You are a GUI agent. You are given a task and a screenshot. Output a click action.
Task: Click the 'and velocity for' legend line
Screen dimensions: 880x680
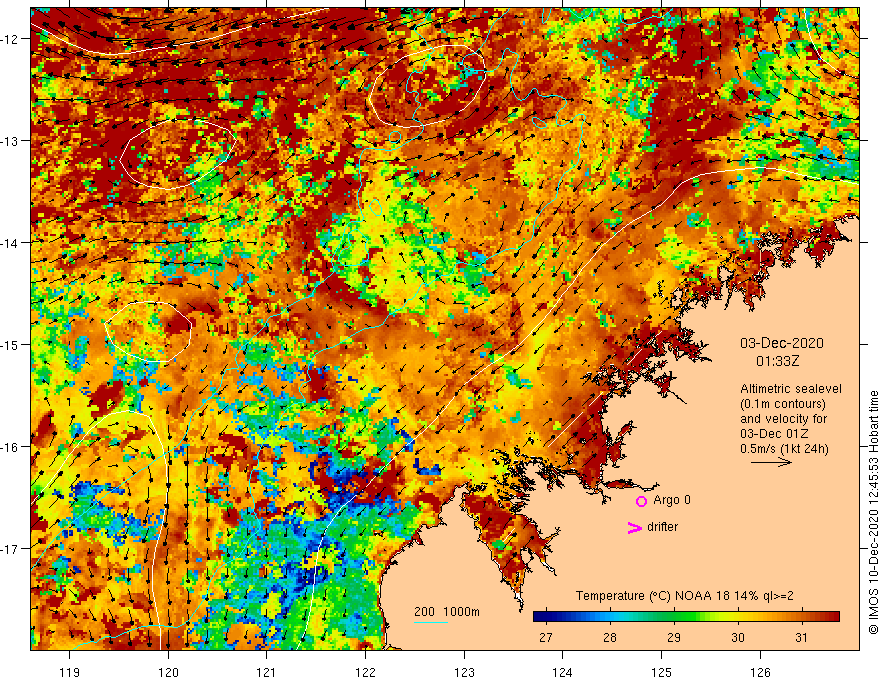(x=783, y=419)
